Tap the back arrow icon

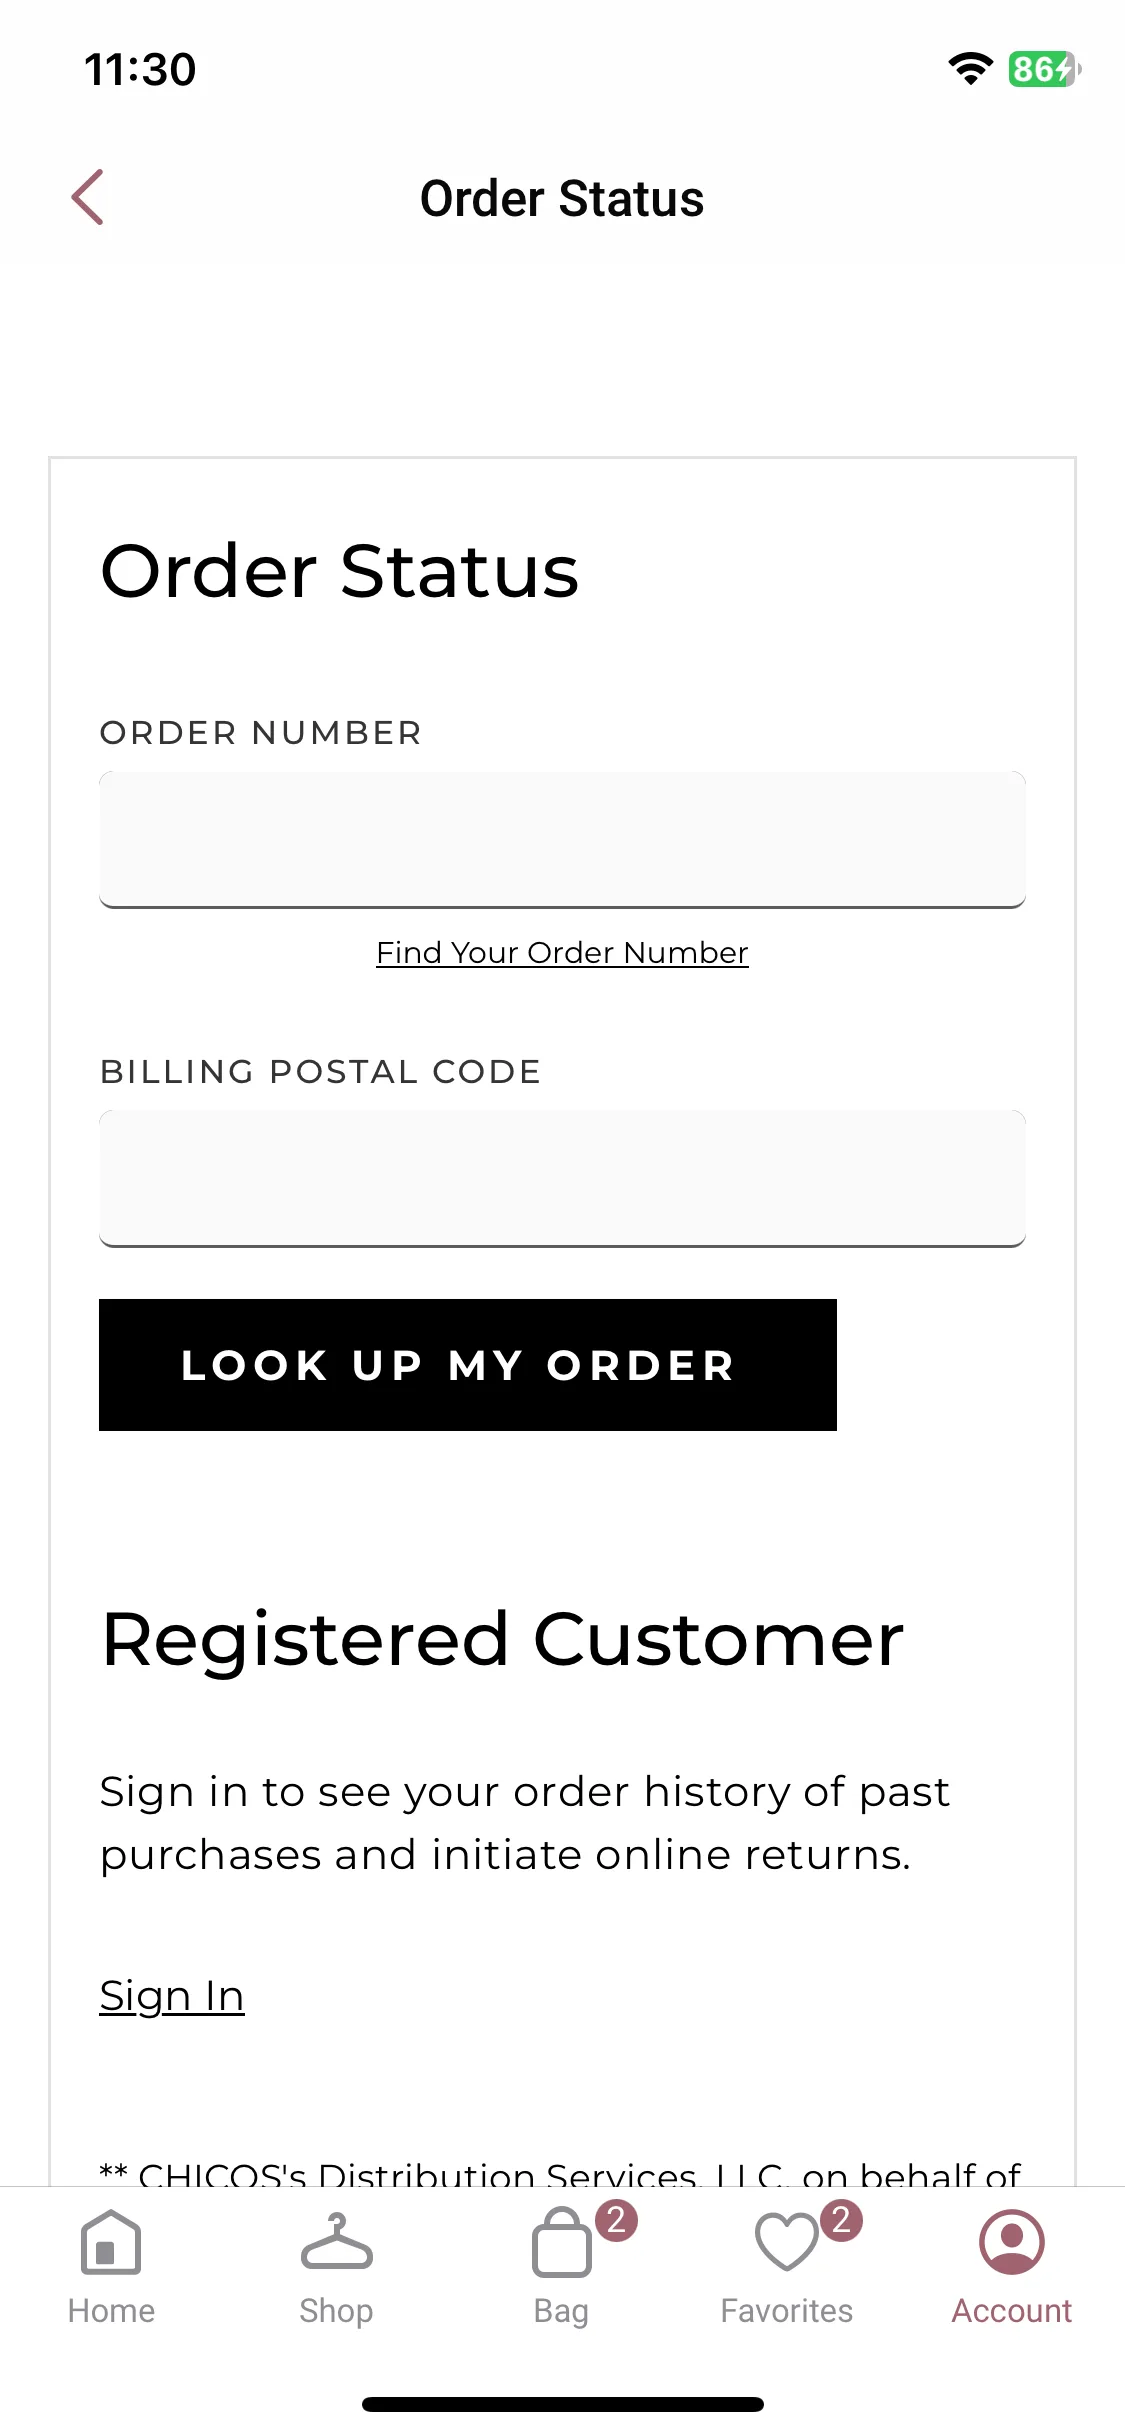[x=88, y=197]
